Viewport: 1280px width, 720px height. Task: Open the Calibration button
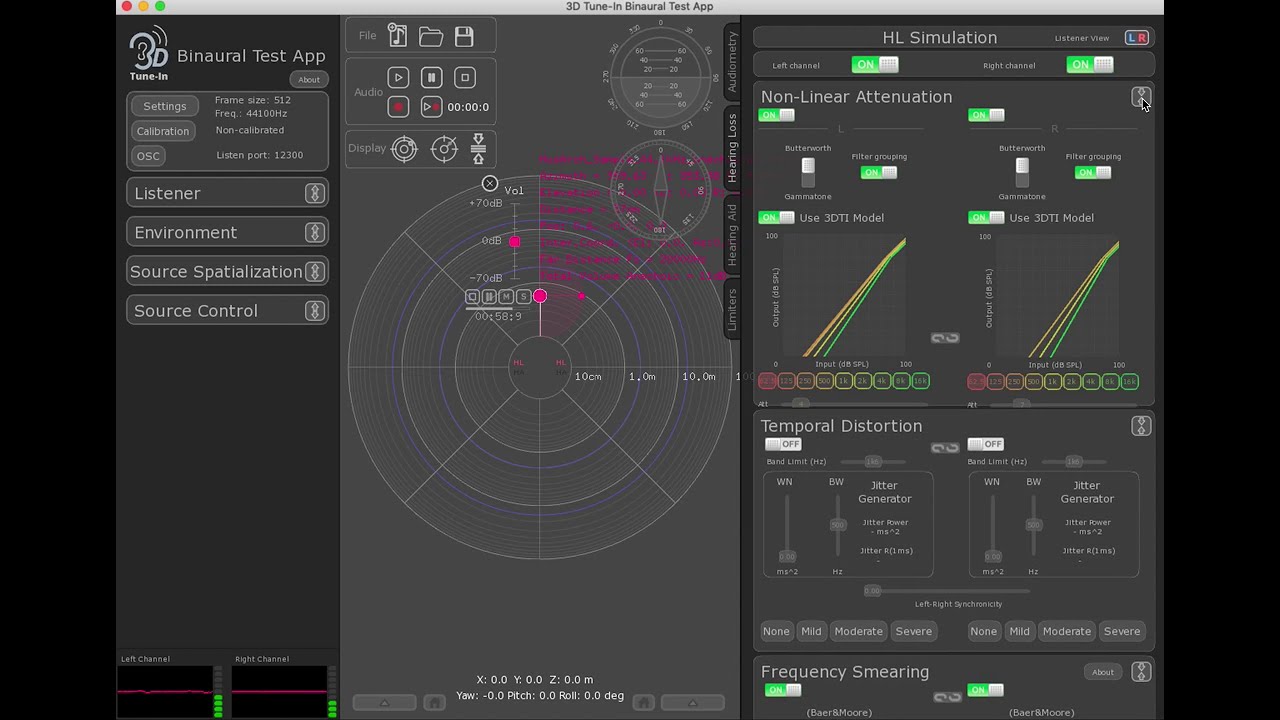(163, 131)
